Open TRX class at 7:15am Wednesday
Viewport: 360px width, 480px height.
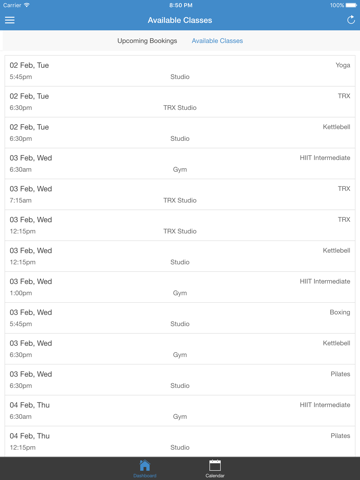click(x=180, y=195)
